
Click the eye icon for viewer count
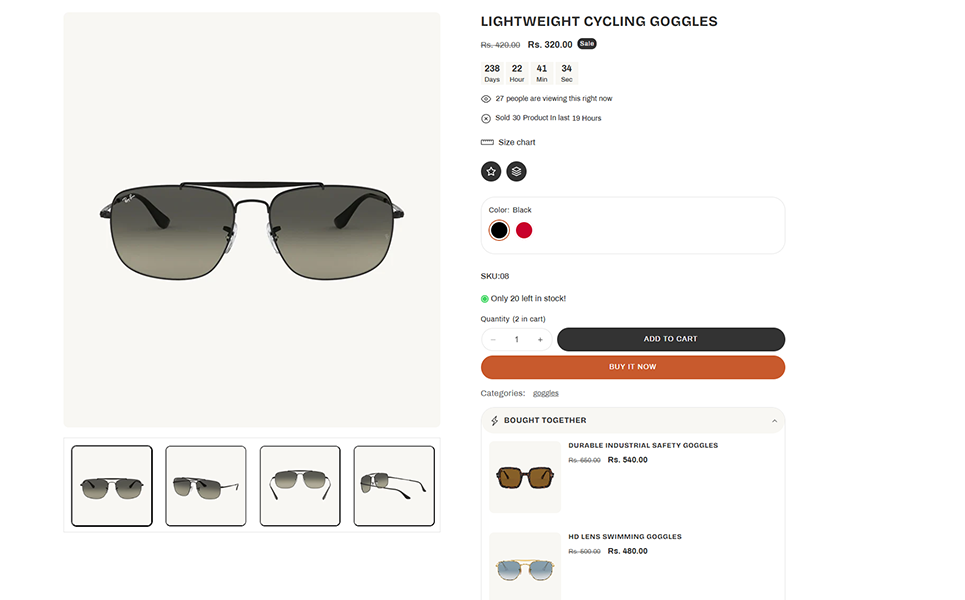pos(486,99)
